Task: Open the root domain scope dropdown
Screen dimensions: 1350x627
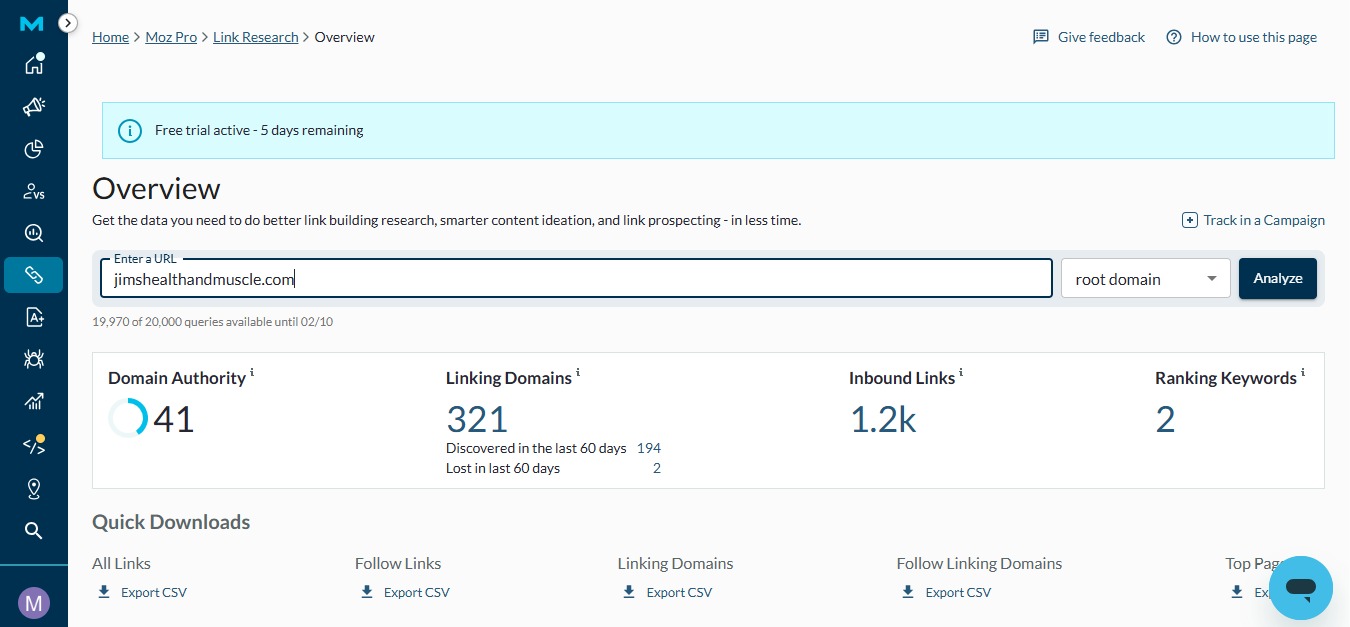Action: pyautogui.click(x=1145, y=279)
